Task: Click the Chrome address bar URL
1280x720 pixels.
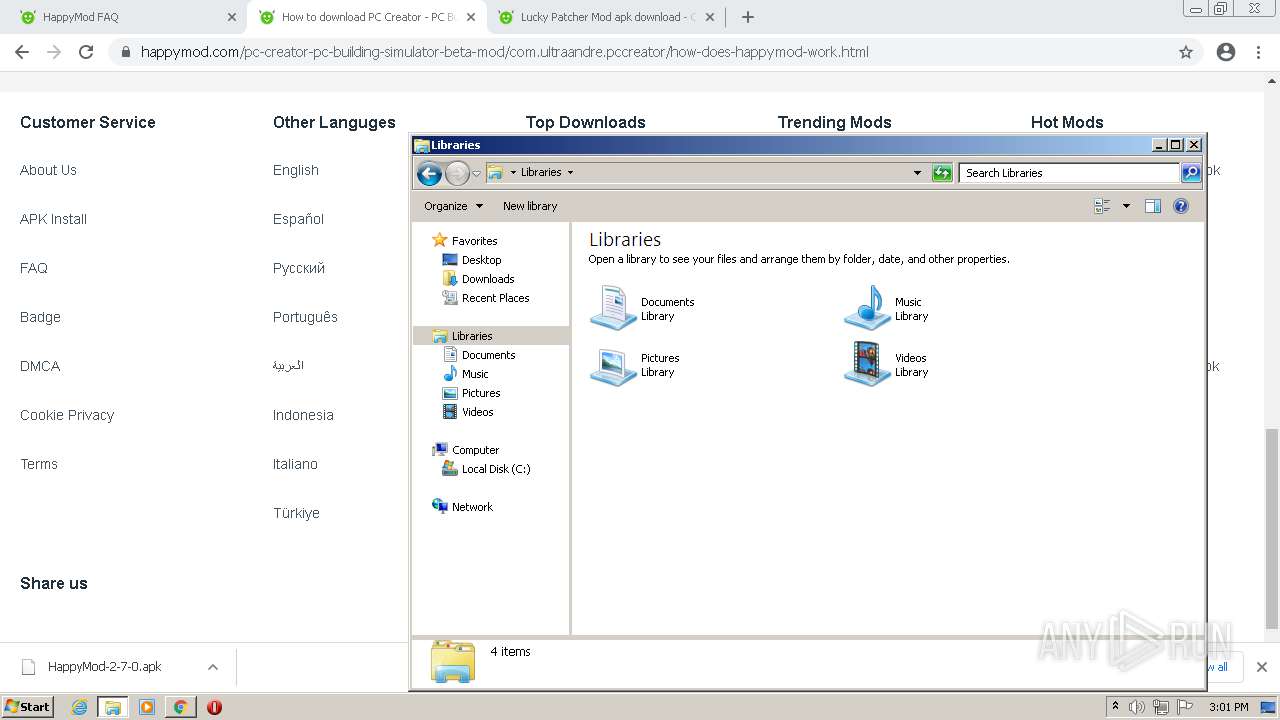Action: tap(505, 52)
